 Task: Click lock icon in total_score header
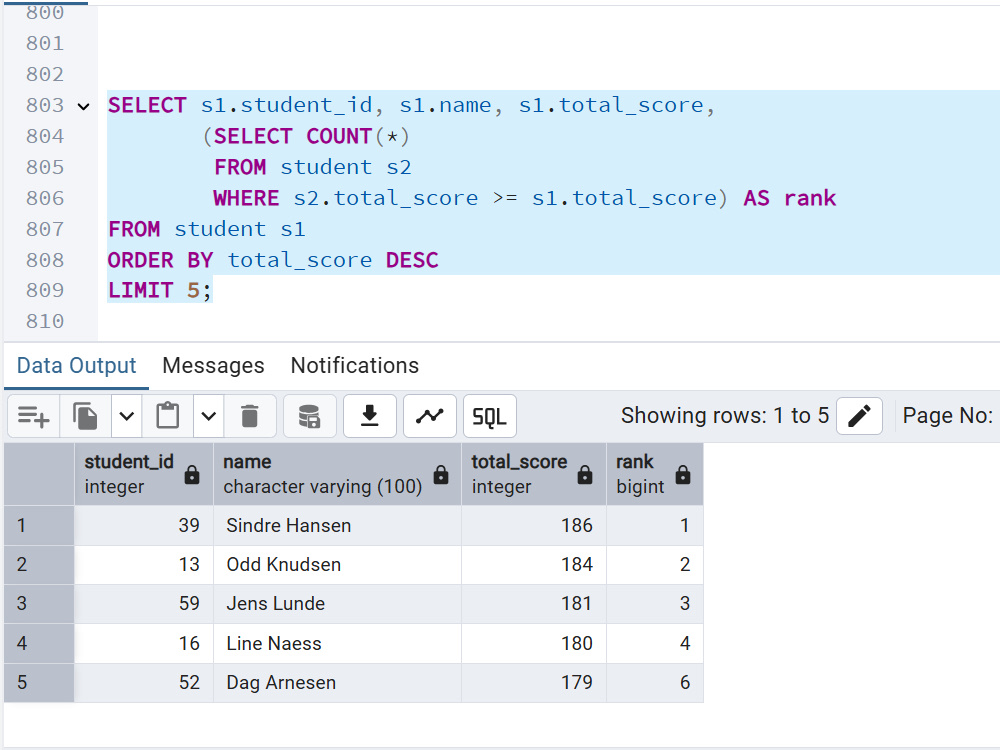(x=585, y=474)
